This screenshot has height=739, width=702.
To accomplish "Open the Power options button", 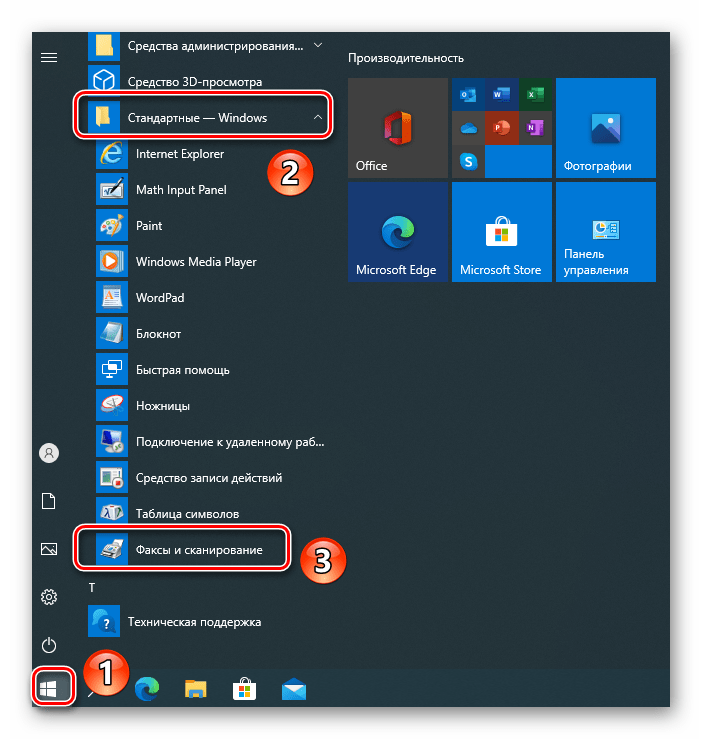I will [49, 645].
